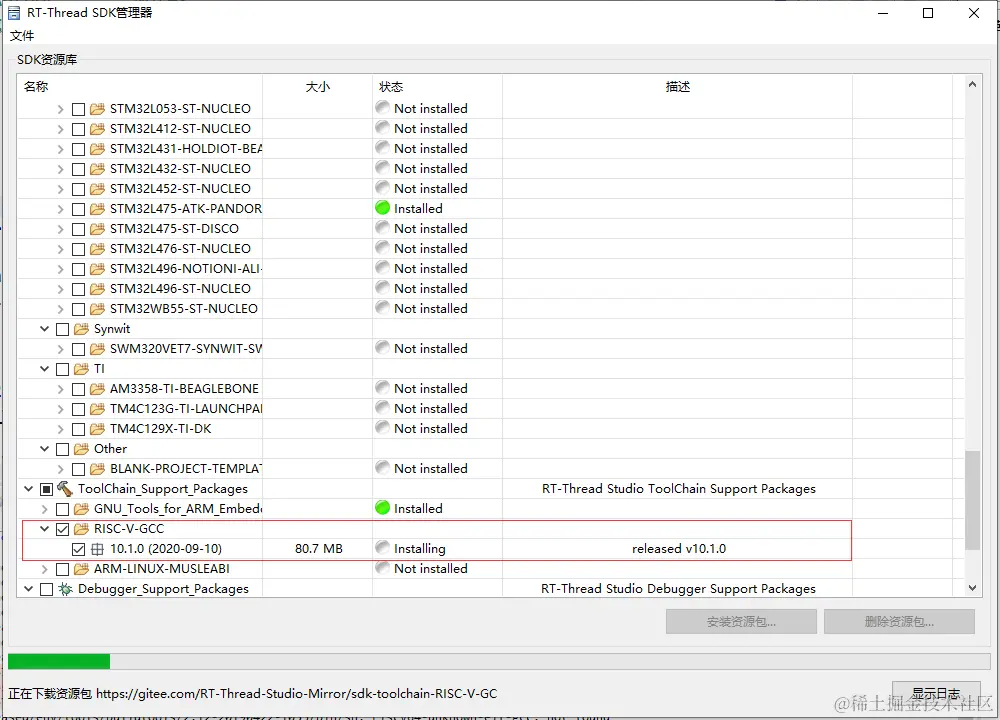Tick the TM4C123G-TI-LAUNCHPAD checkbox

(78, 409)
